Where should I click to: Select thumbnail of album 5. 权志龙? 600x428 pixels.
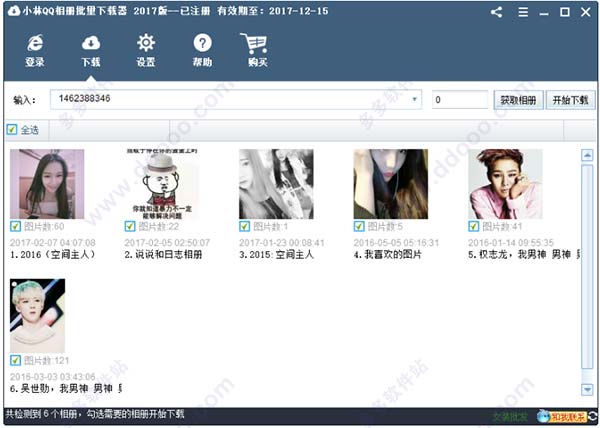coord(505,184)
